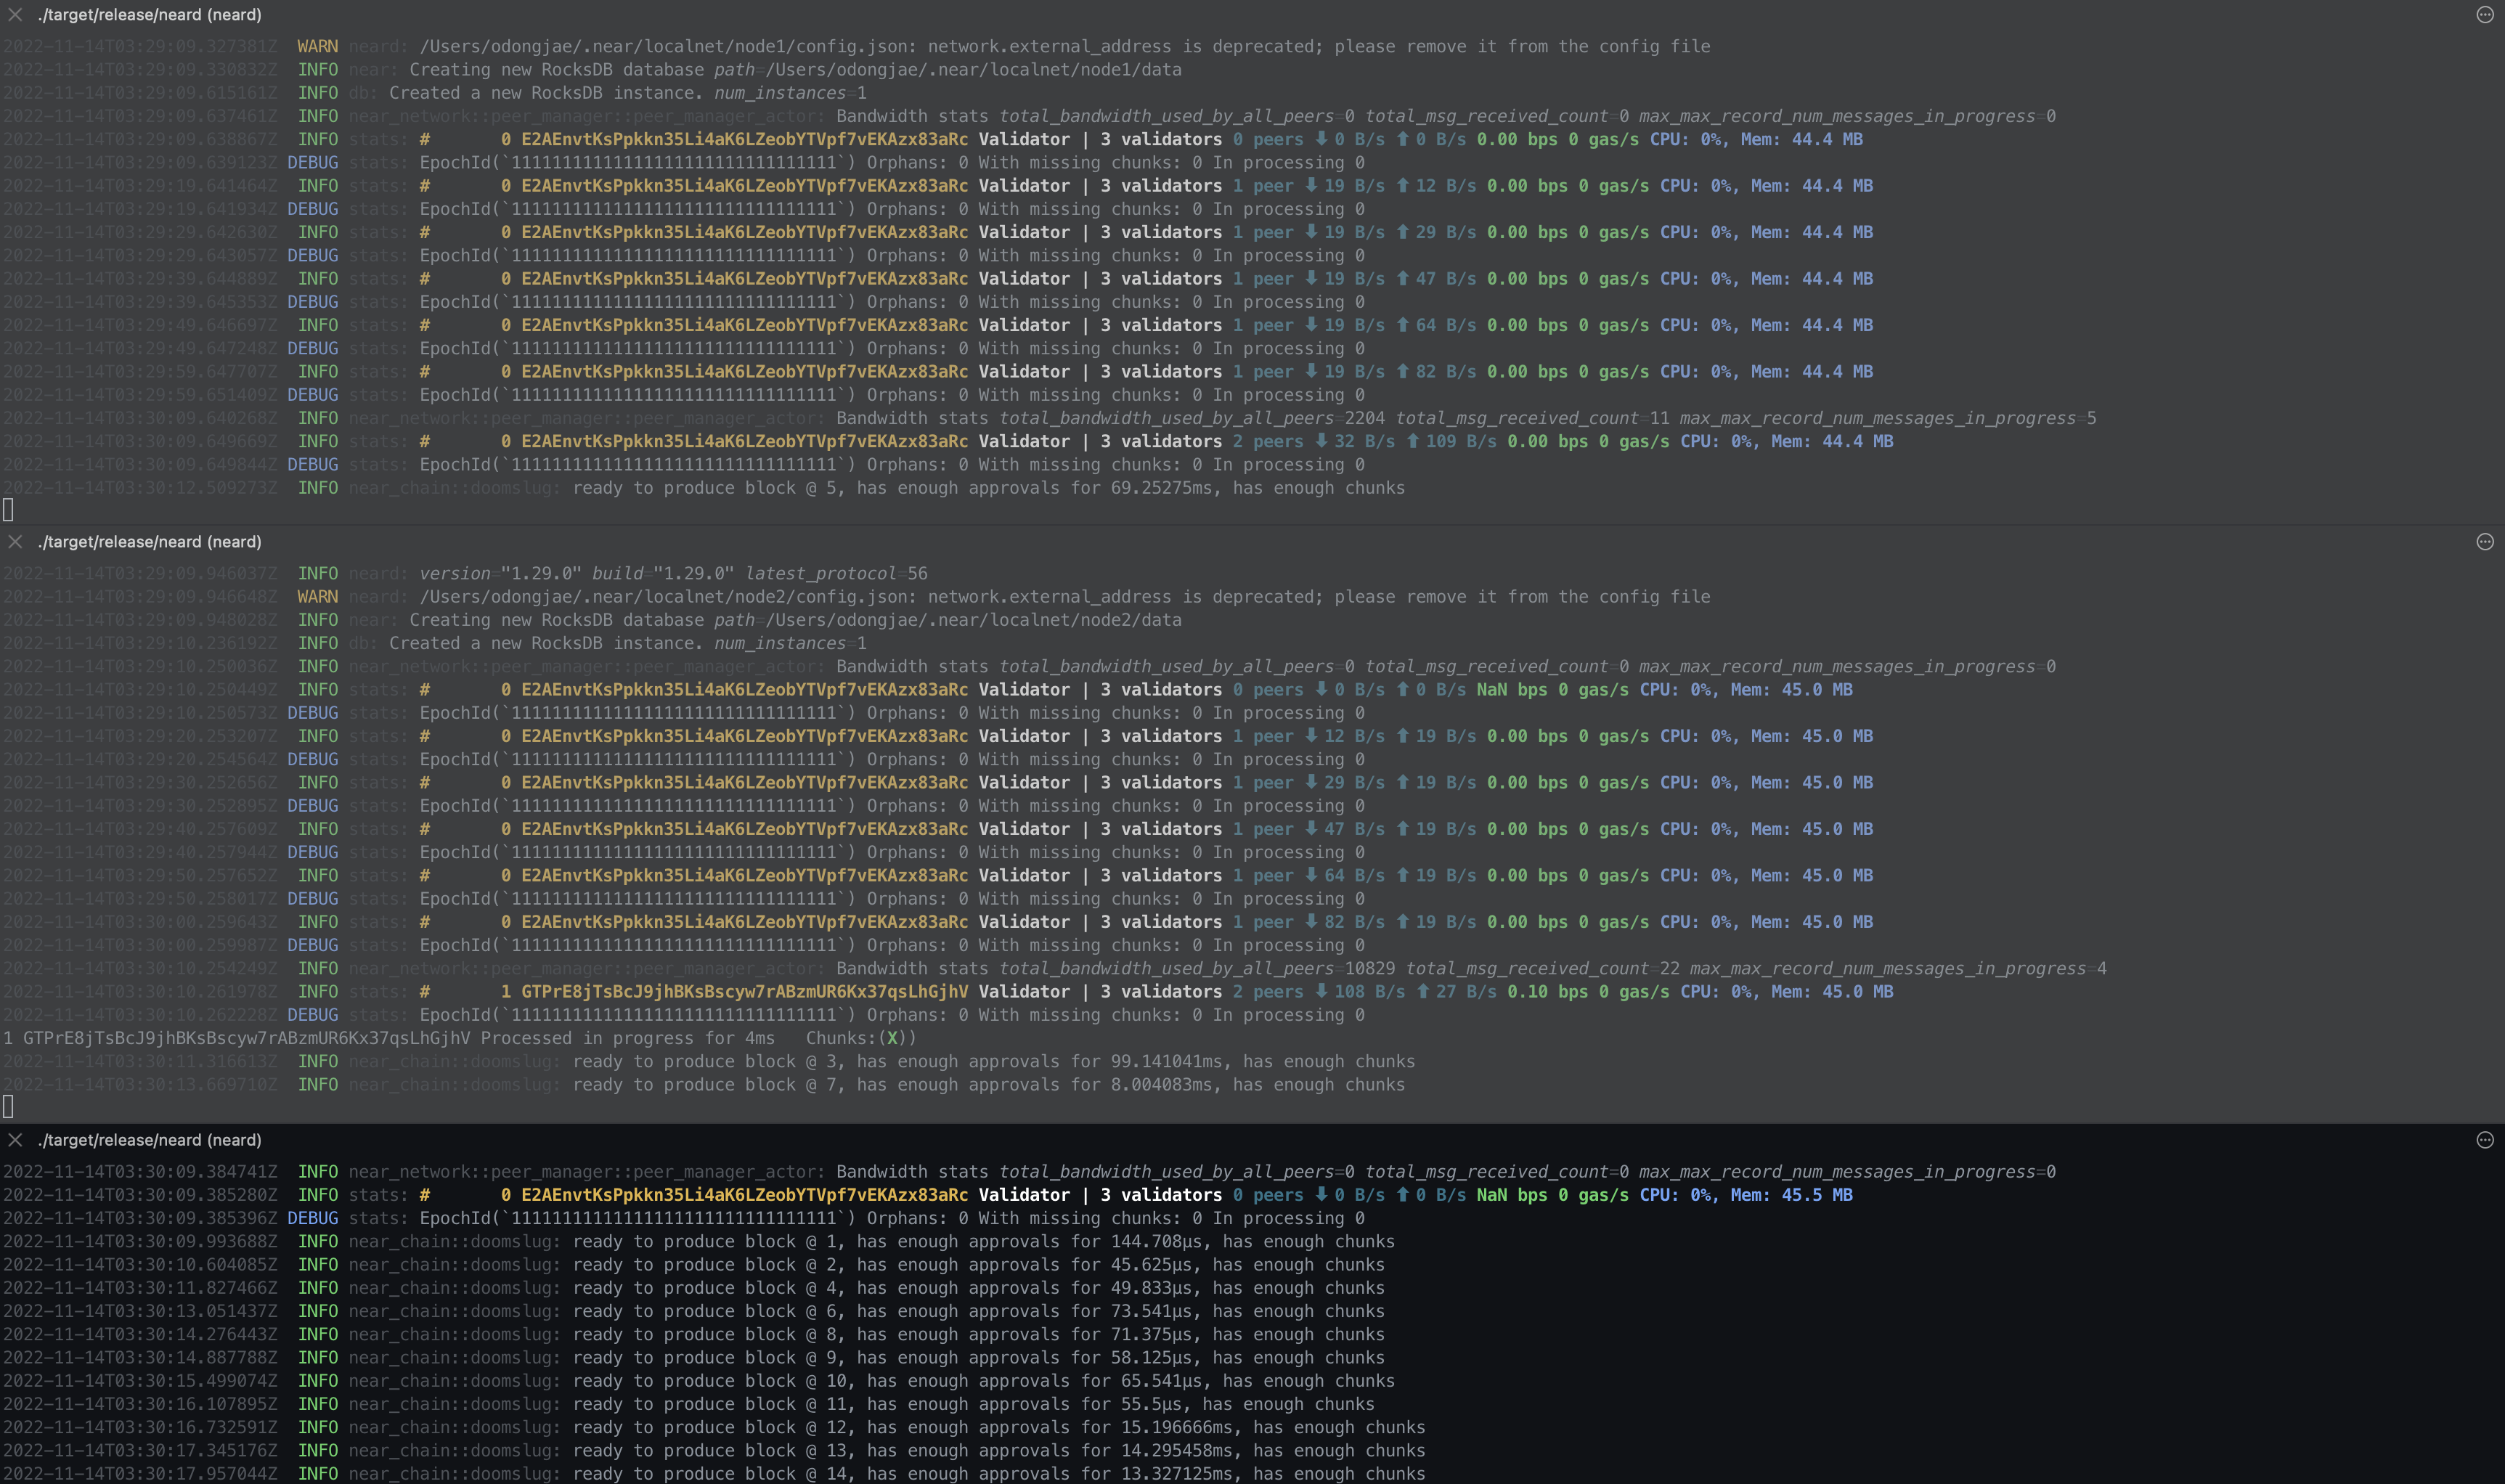Click the 'produce block @ 7' log line
This screenshot has height=1484, width=2505.
point(988,1085)
